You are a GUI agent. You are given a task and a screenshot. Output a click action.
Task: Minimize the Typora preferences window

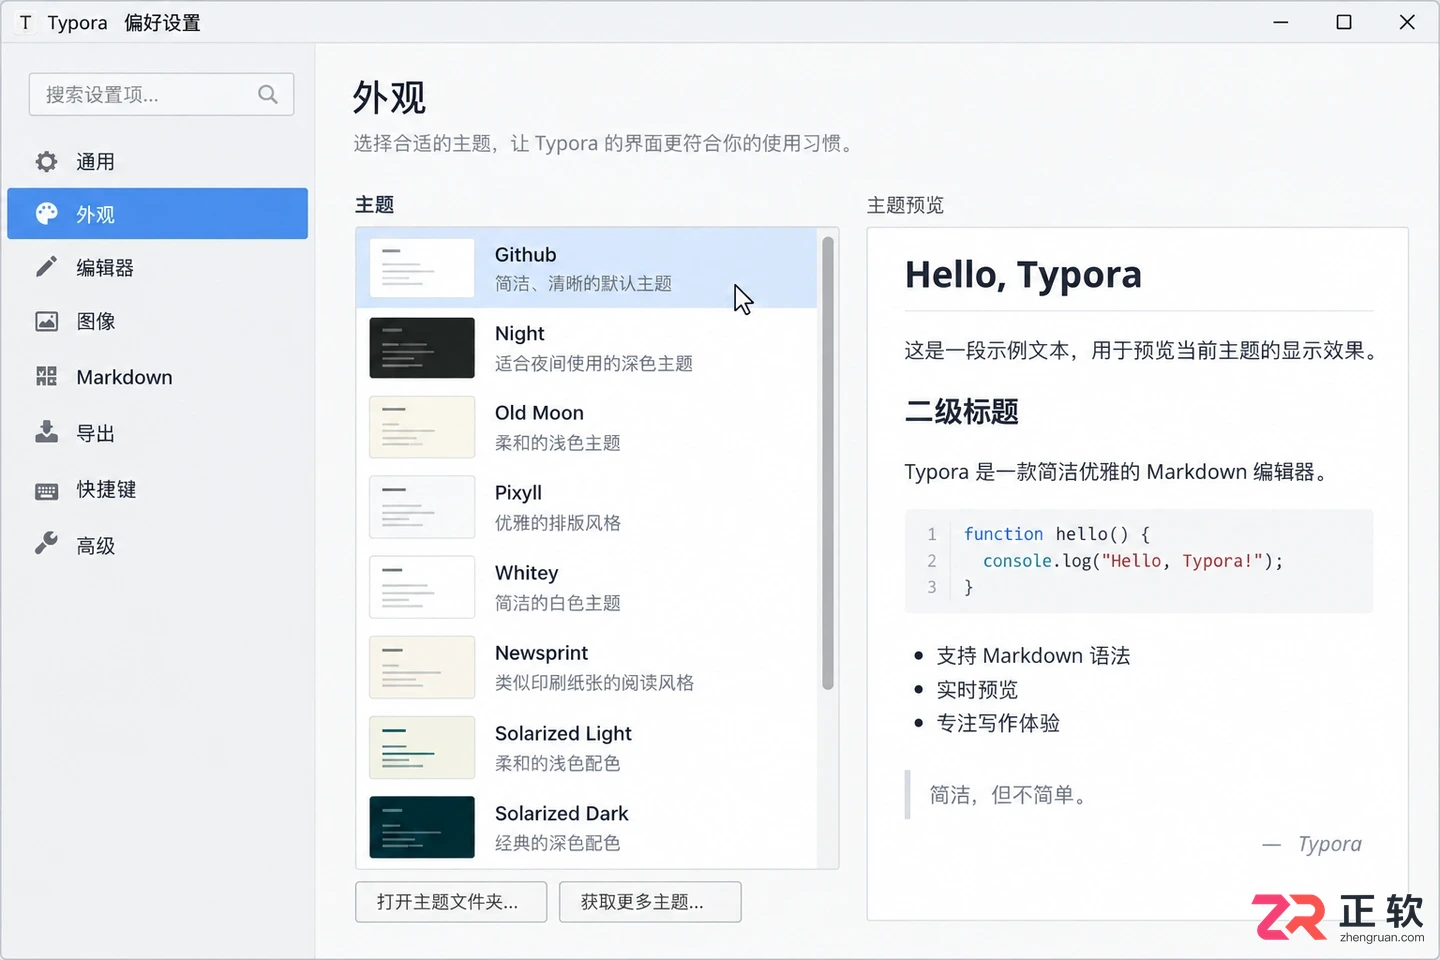(x=1280, y=22)
